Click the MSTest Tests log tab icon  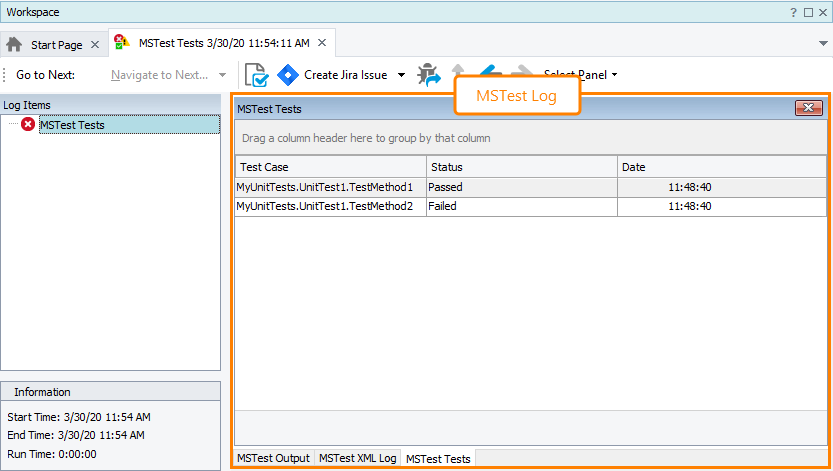122,43
